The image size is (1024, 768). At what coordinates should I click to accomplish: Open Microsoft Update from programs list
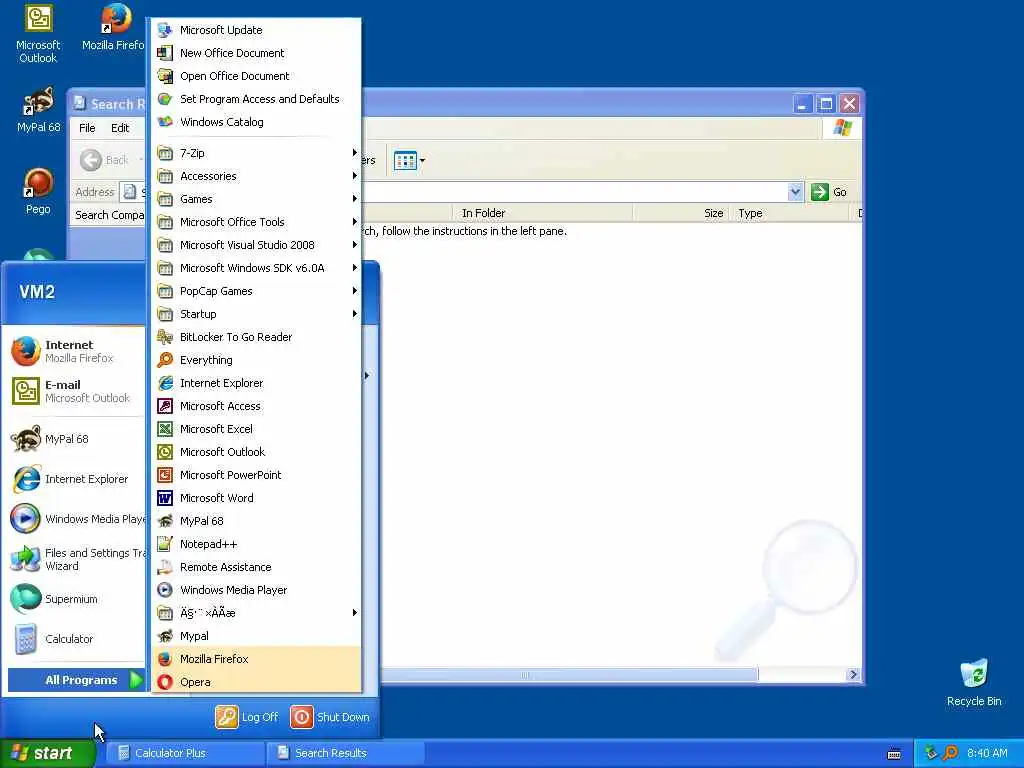pyautogui.click(x=256, y=30)
